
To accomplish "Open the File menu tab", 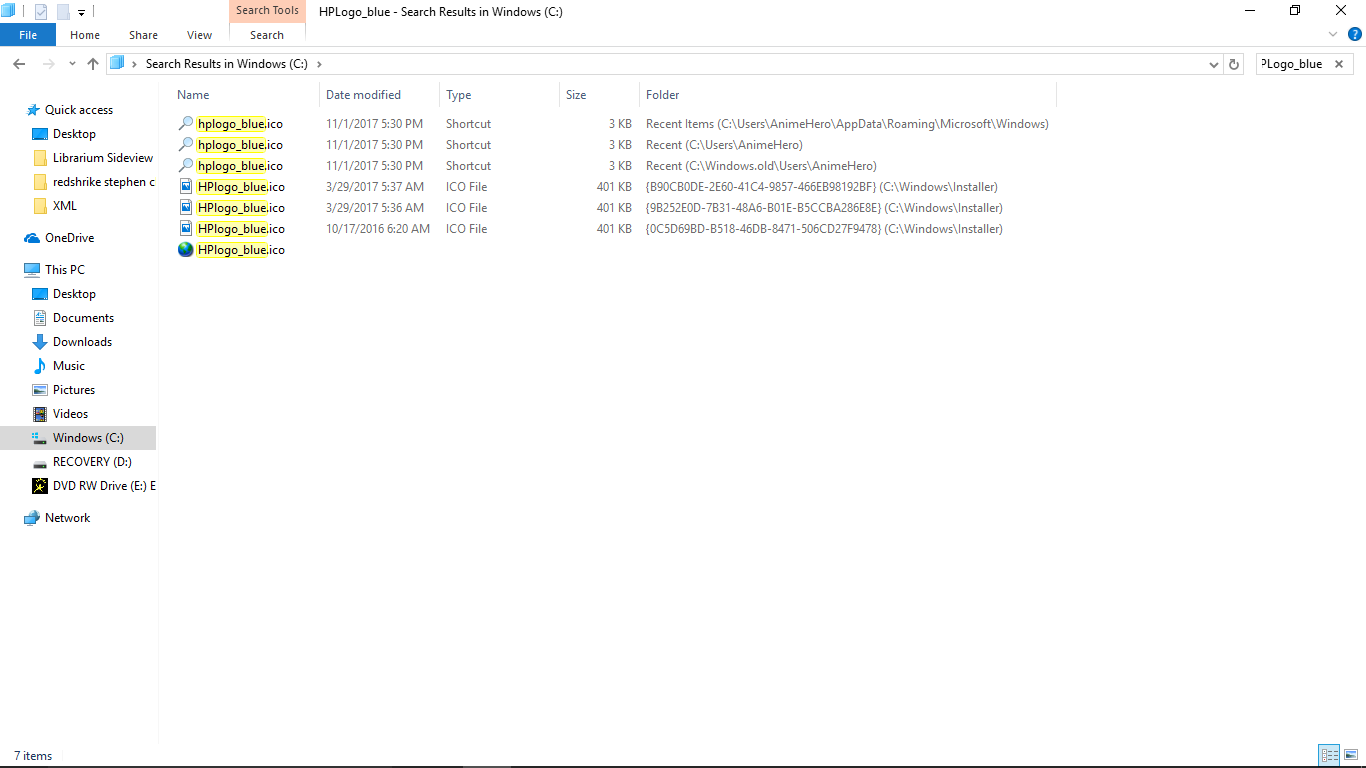I will point(28,35).
